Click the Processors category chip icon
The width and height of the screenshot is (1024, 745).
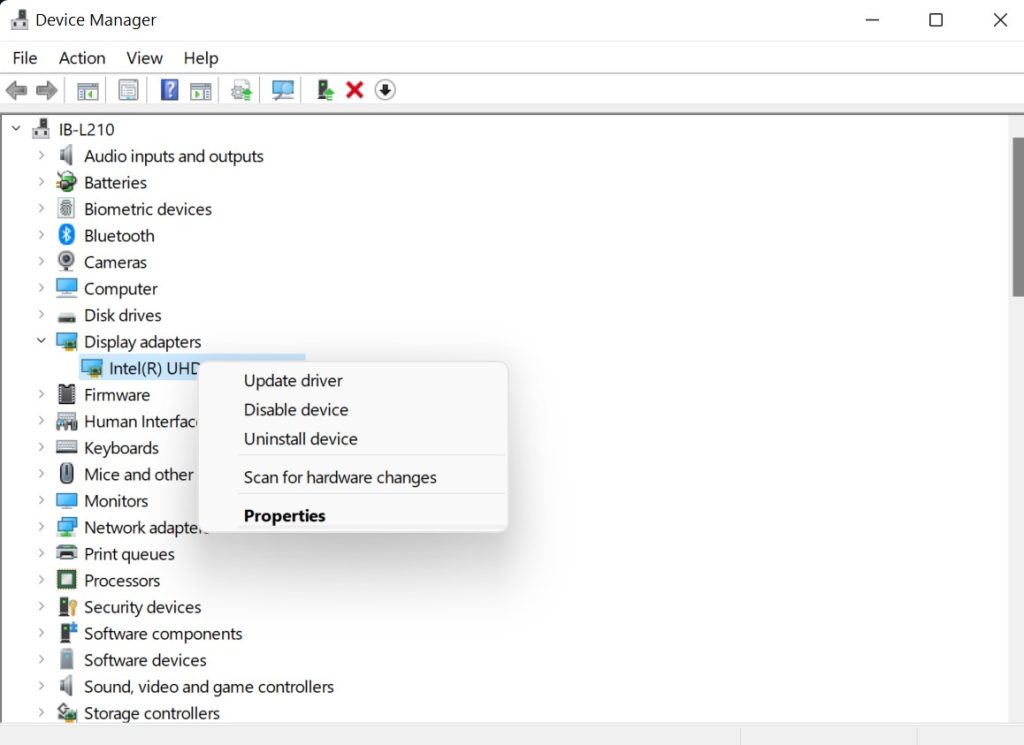click(66, 580)
